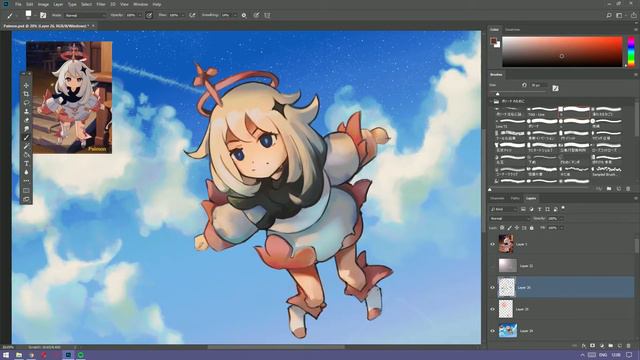Delete layer with Layers panel trash icon
Screen dimensions: 640x360
(x=629, y=346)
